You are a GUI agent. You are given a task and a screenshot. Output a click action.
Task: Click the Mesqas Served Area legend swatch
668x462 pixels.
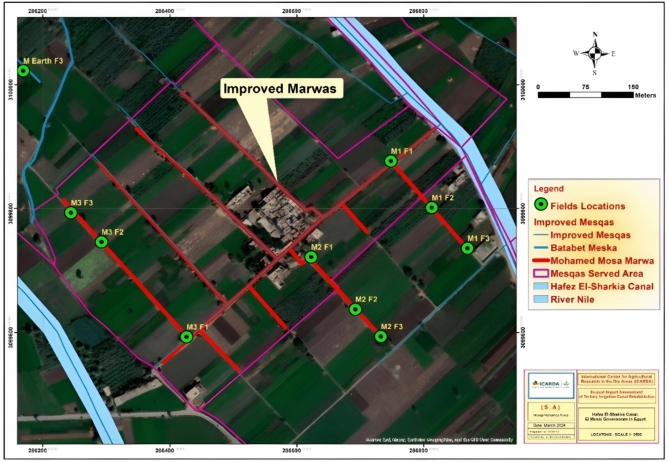click(541, 273)
